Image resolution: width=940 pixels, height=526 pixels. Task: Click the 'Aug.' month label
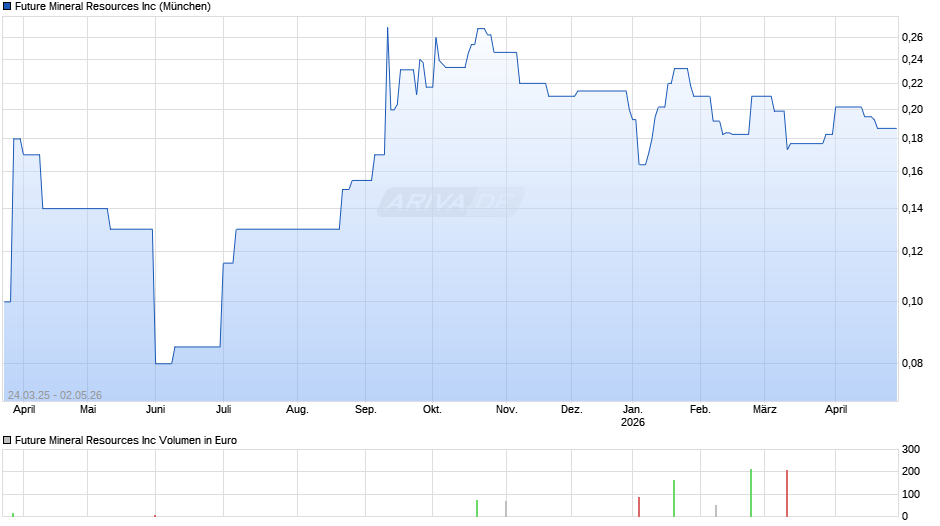pyautogui.click(x=297, y=409)
